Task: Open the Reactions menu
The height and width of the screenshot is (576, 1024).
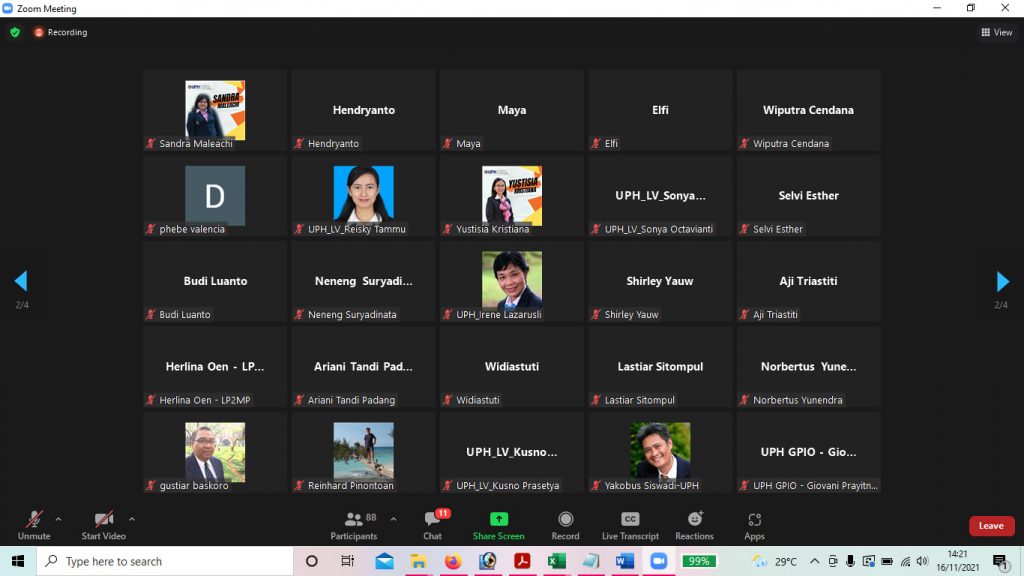Action: pyautogui.click(x=694, y=524)
